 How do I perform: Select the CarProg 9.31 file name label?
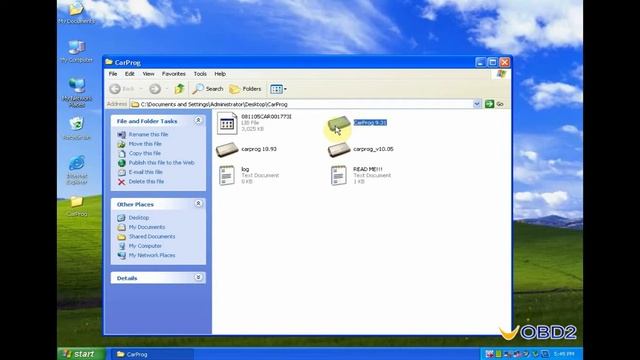click(x=370, y=122)
